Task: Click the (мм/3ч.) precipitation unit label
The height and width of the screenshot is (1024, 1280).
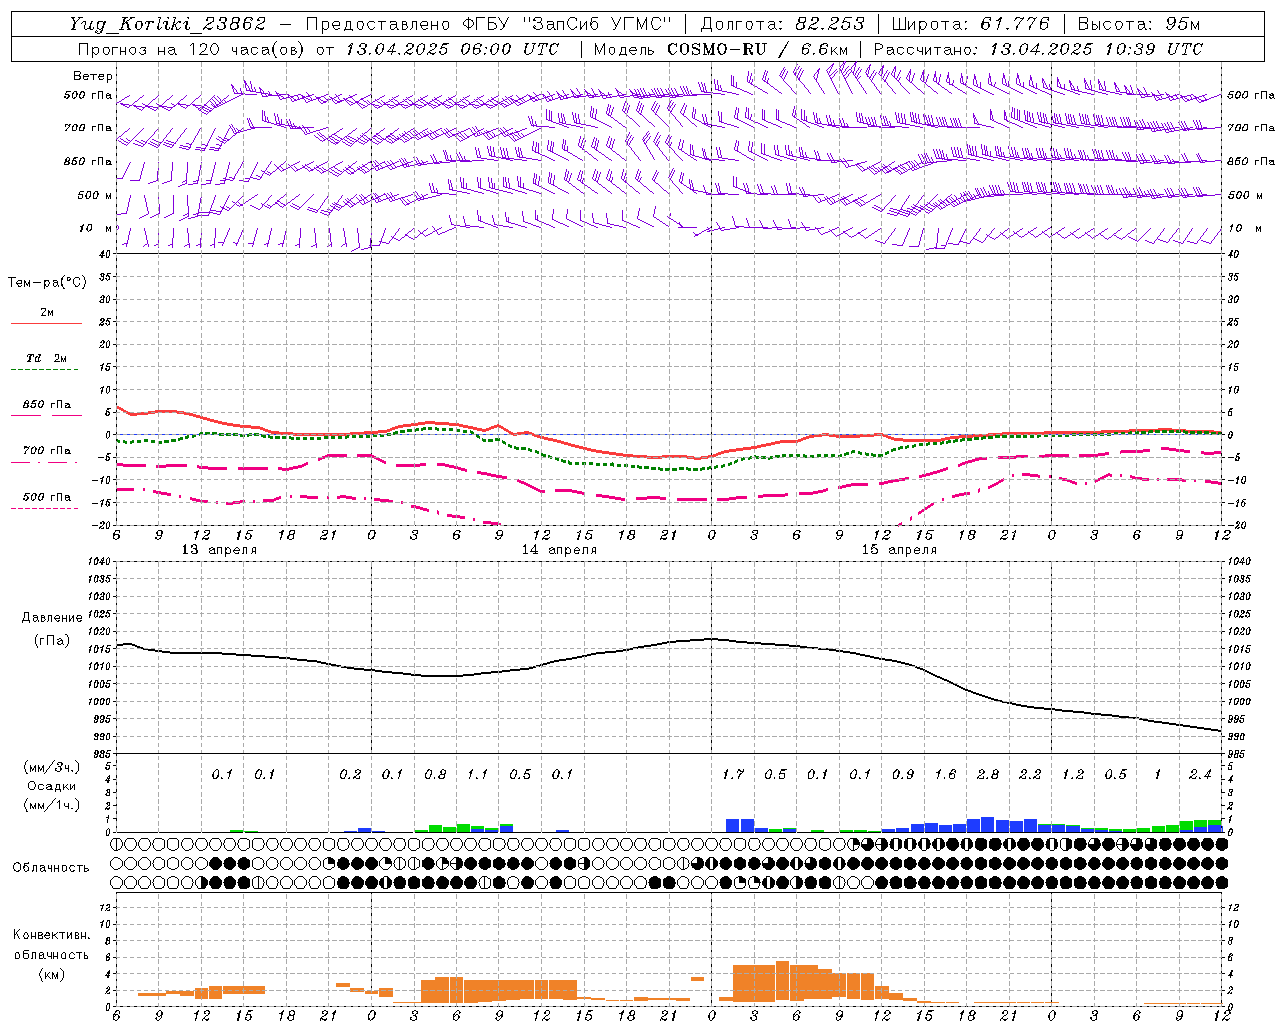Action: coord(52,767)
